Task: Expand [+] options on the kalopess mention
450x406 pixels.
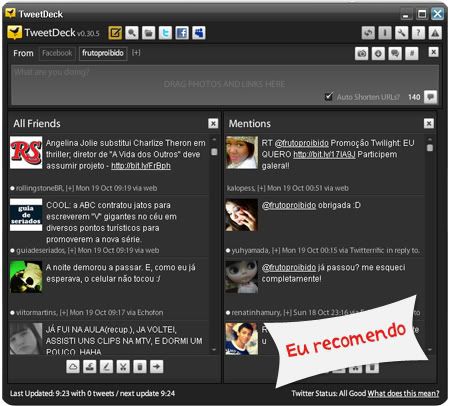Action: [x=261, y=188]
